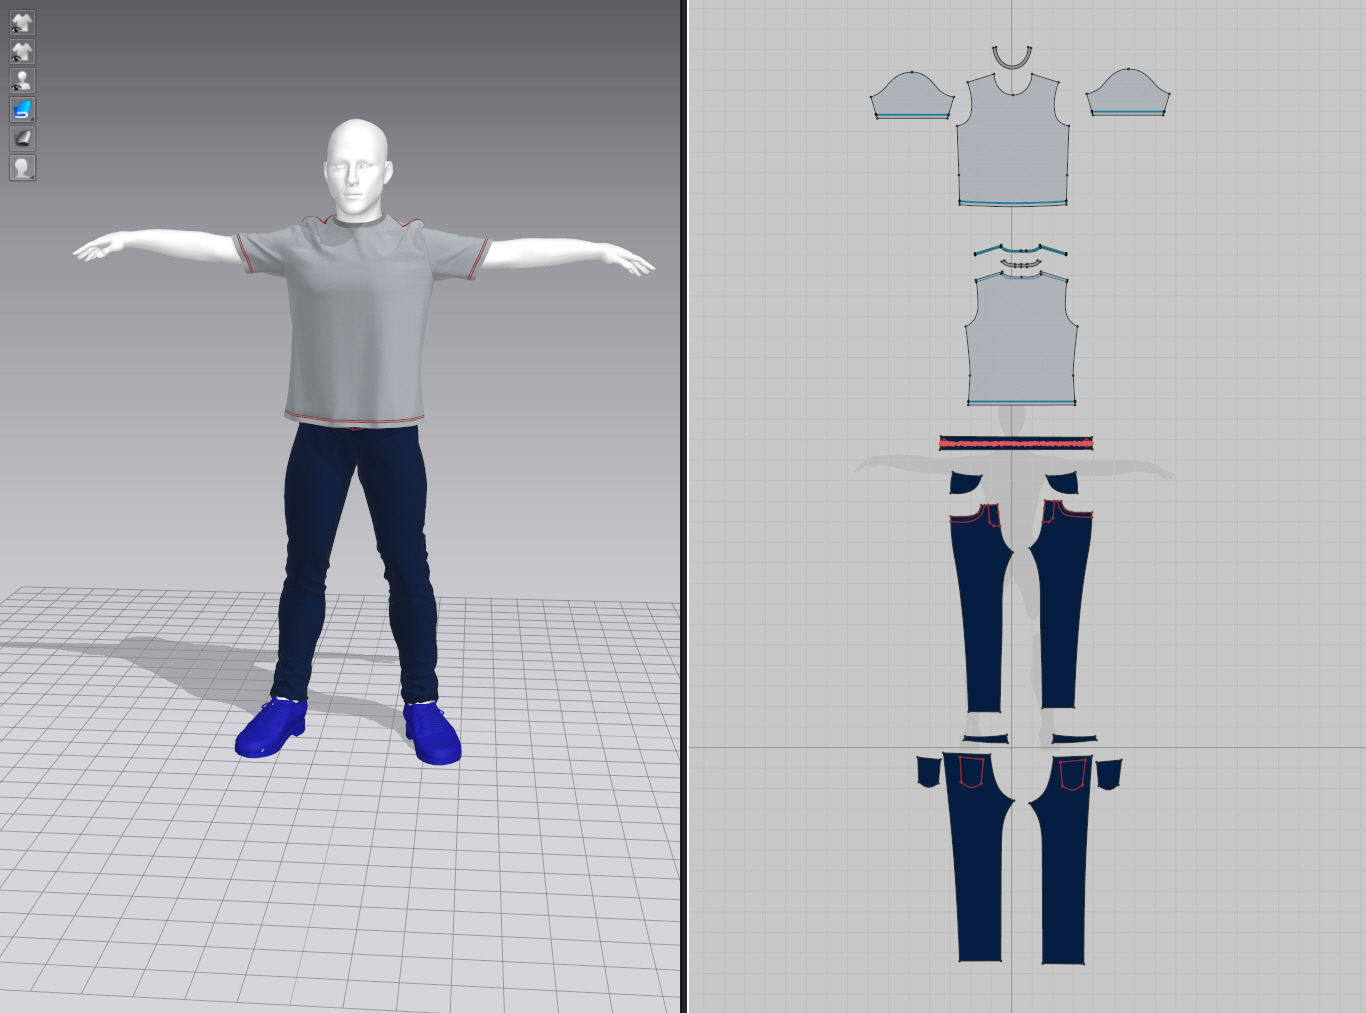Viewport: 1366px width, 1013px height.
Task: Select the gray T-shirt on the avatar
Action: pos(358,320)
